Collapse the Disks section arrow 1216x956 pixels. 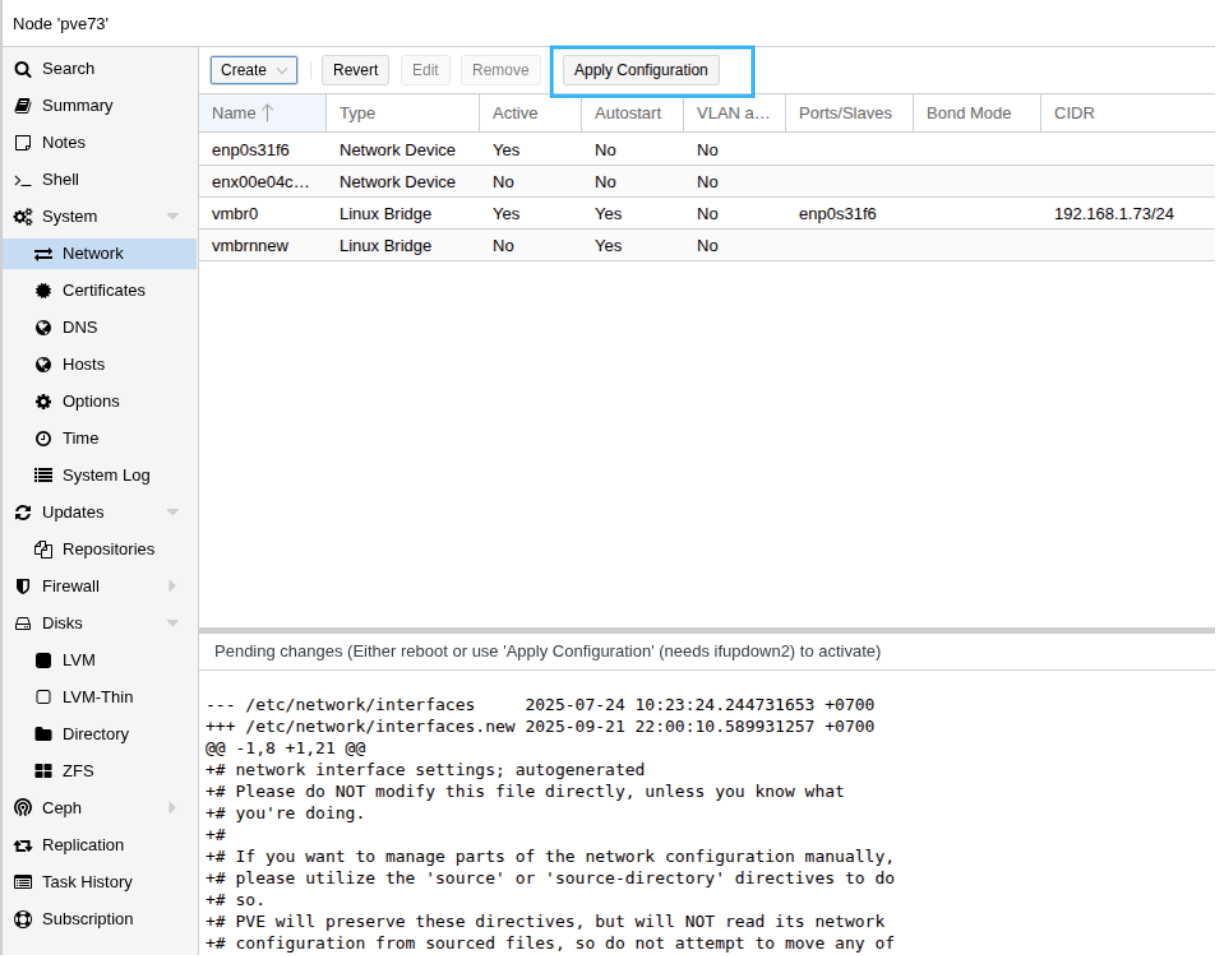pyautogui.click(x=172, y=623)
